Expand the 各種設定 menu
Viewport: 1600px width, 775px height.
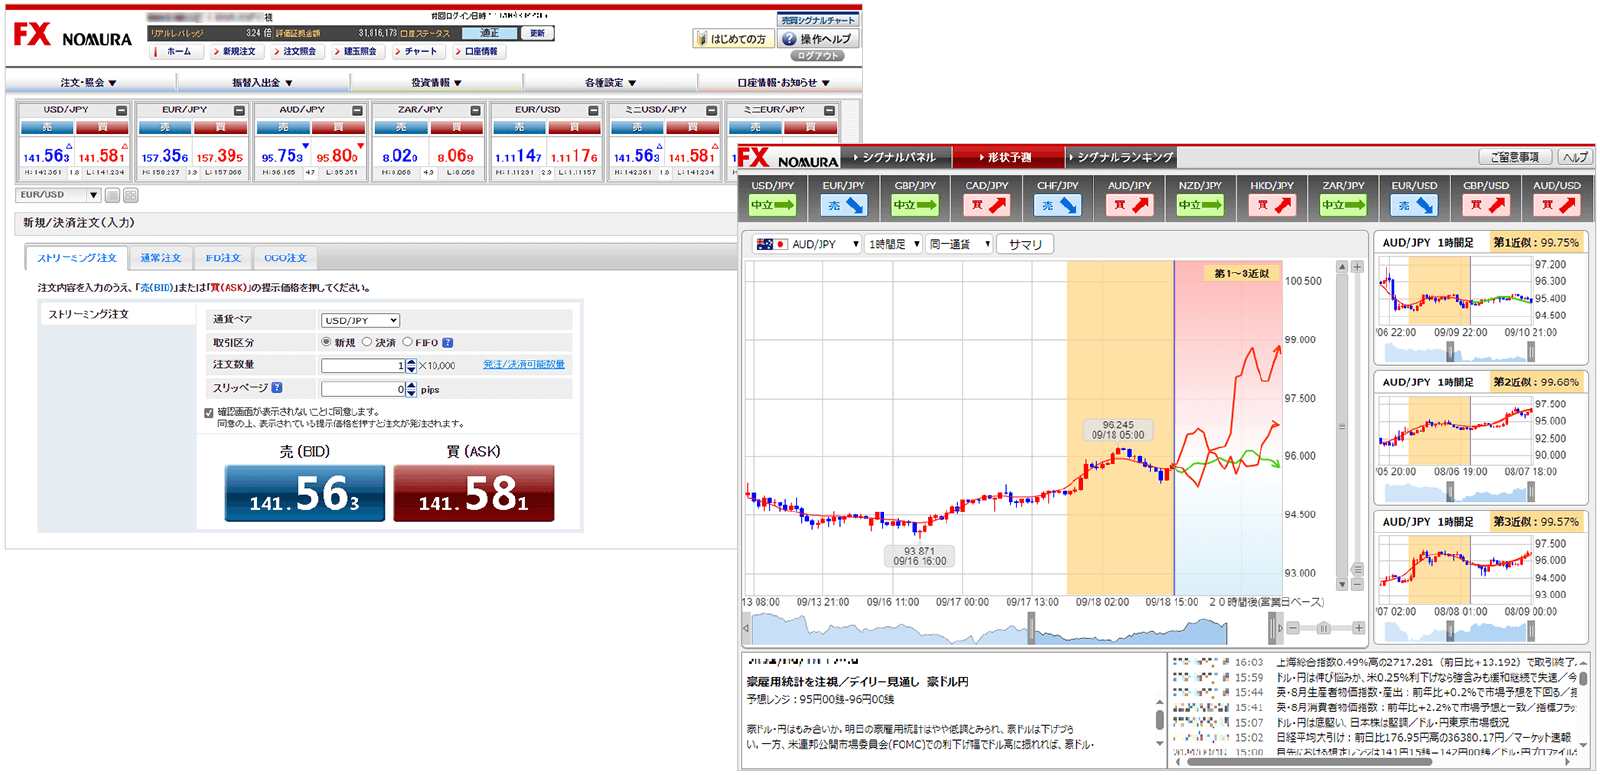click(610, 83)
